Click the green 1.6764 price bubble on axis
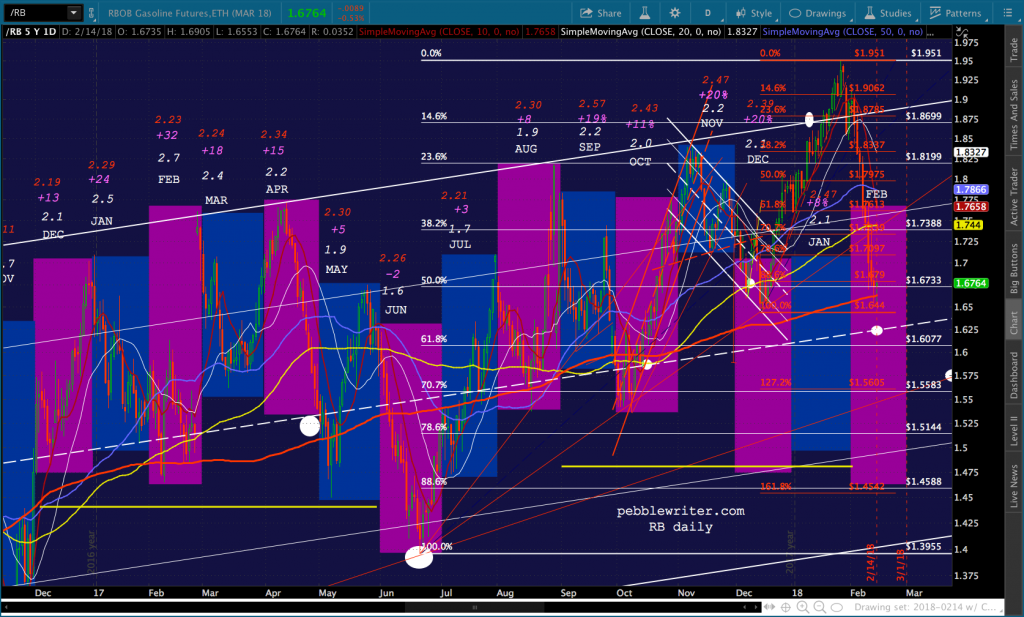1024x617 pixels. tap(971, 283)
